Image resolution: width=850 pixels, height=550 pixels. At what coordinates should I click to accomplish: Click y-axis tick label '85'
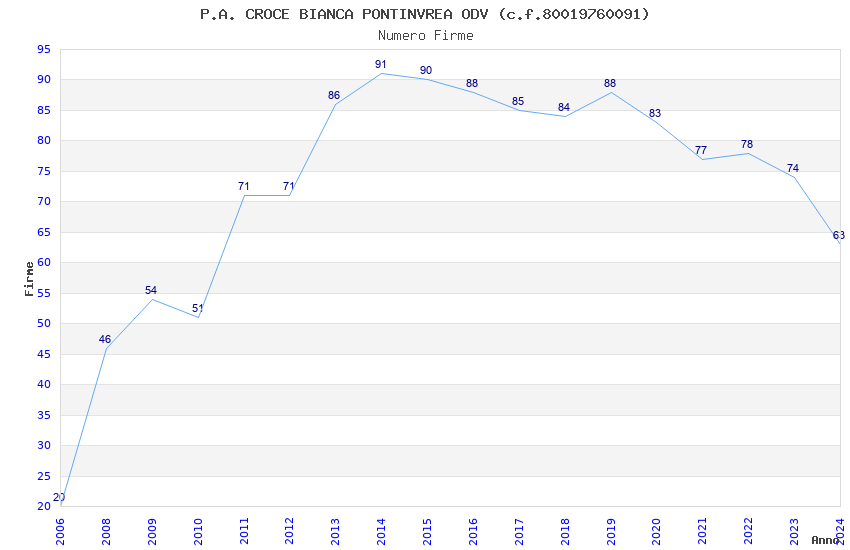coord(44,110)
